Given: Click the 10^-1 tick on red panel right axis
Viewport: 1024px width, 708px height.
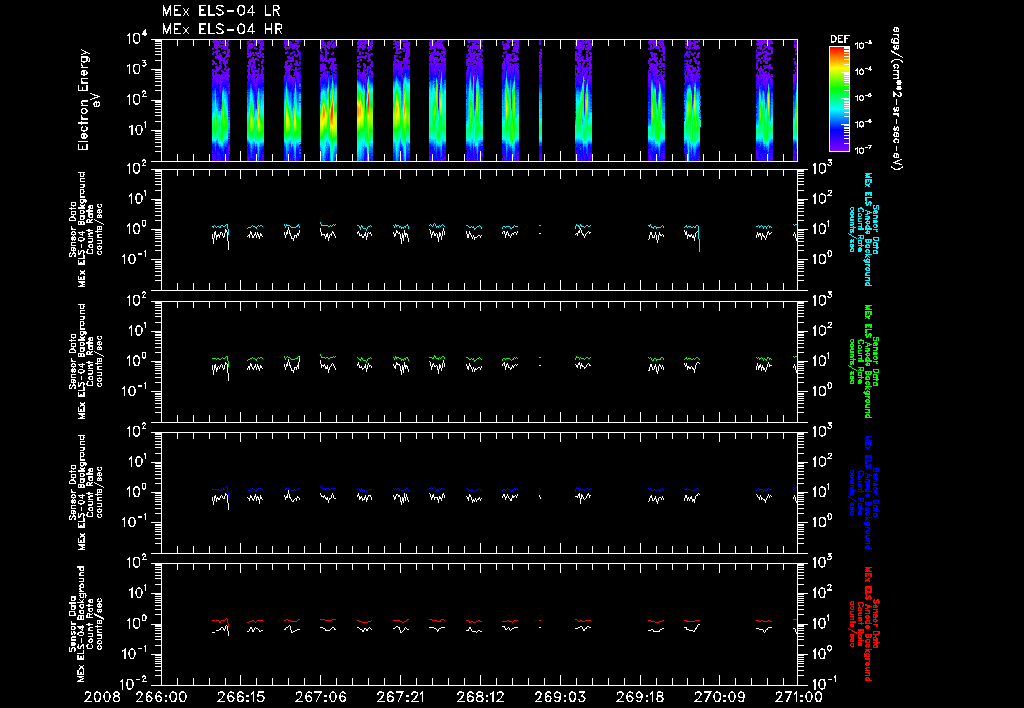Looking at the screenshot, I should click(824, 683).
